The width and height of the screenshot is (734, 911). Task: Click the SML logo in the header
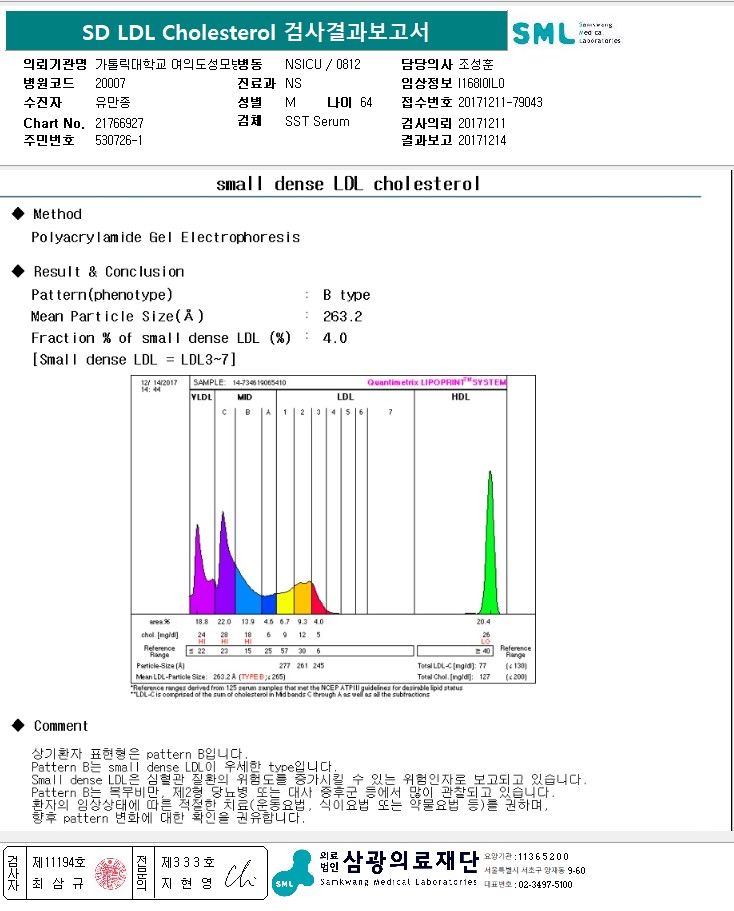pyautogui.click(x=567, y=33)
